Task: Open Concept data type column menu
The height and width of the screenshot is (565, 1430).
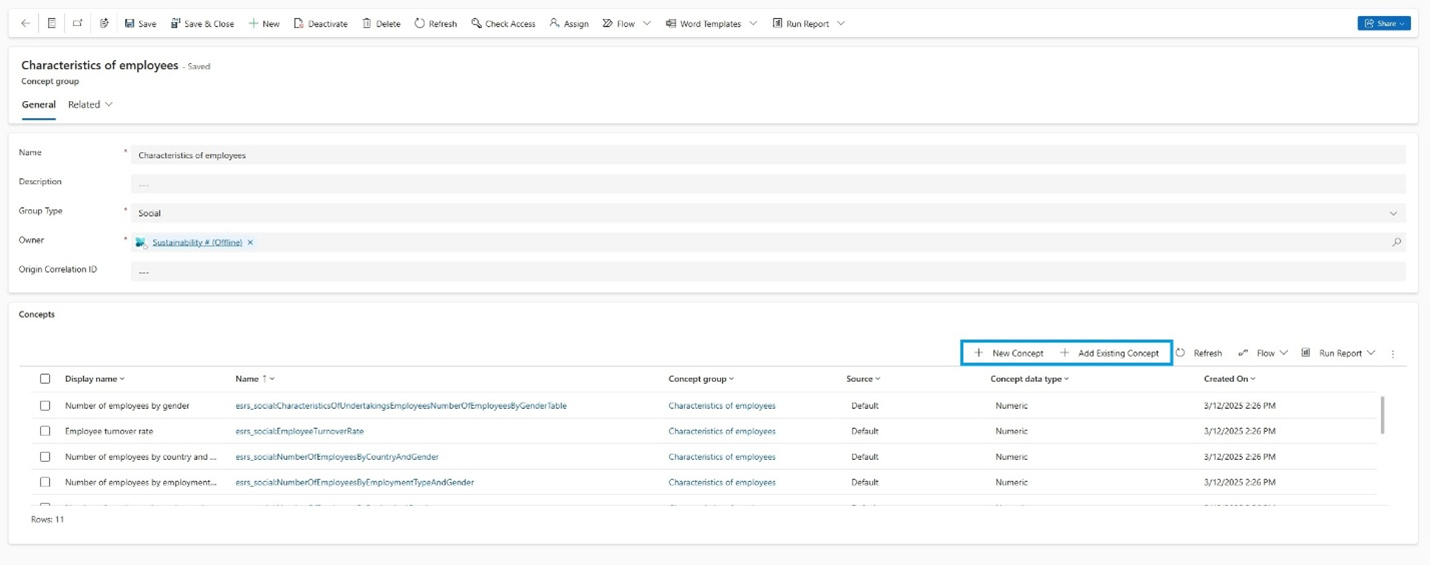Action: click(1030, 379)
